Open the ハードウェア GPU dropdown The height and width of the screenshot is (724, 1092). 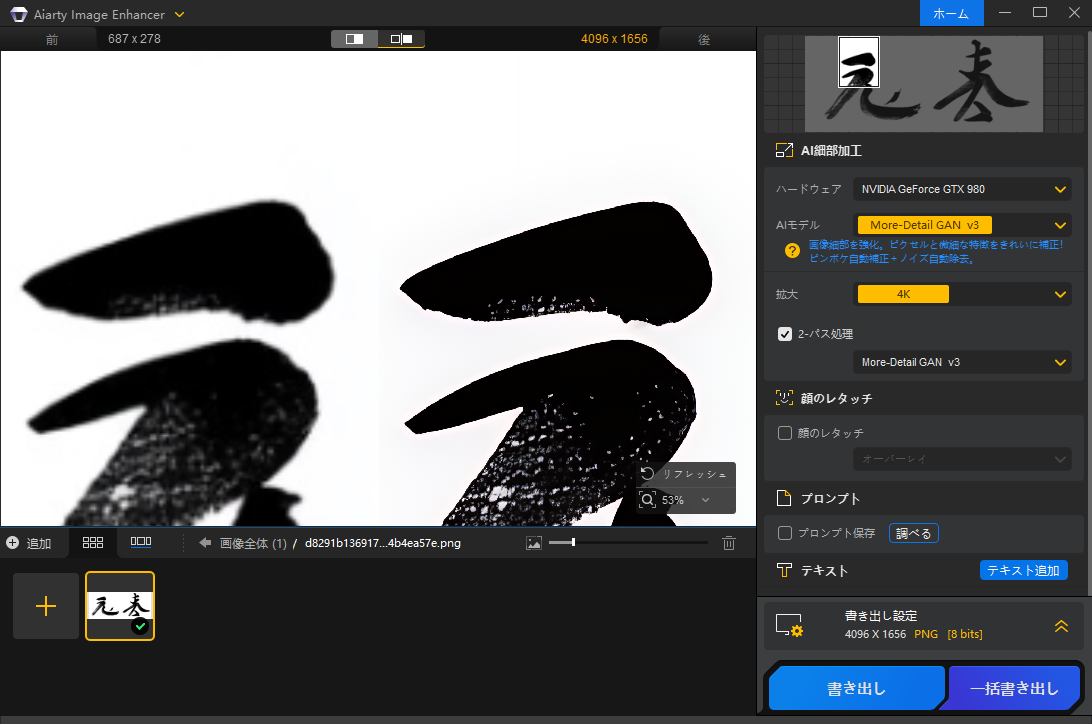coord(962,189)
